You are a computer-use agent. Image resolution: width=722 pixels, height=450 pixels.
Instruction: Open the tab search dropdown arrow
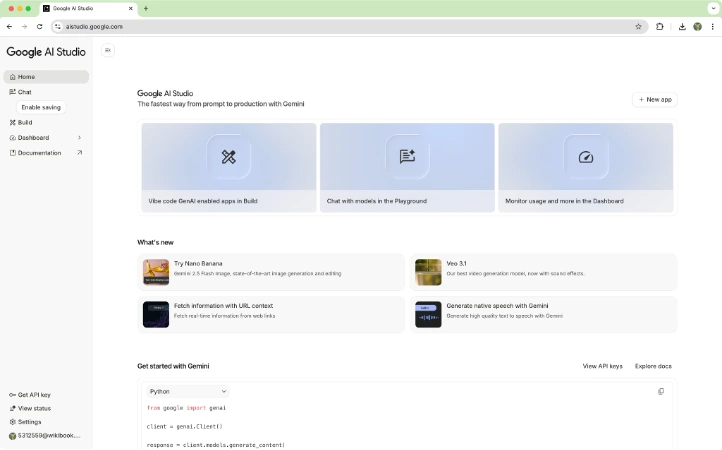tap(713, 8)
